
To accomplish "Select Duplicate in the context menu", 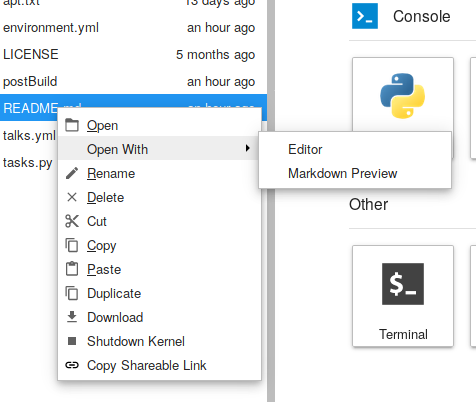I will (159, 293).
